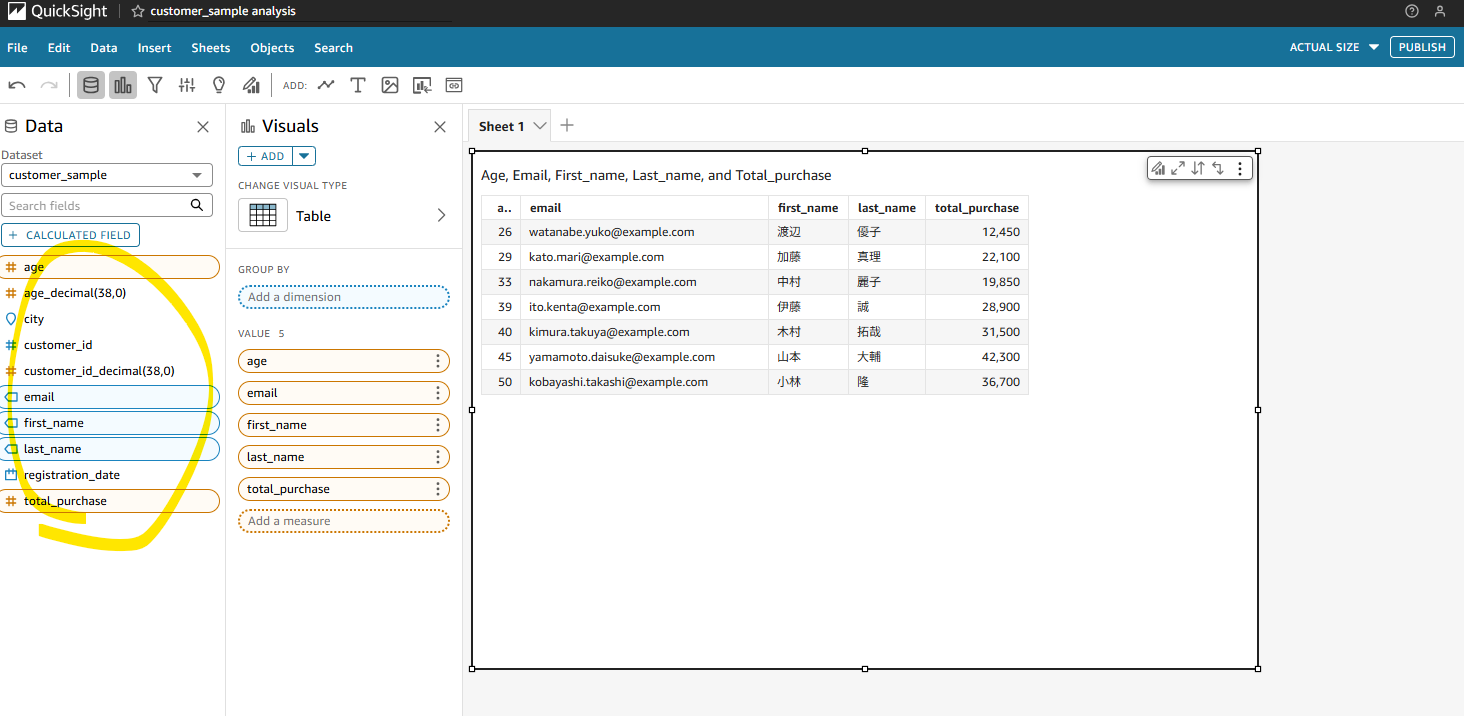Maximize the visual with expand arrows
1464x716 pixels.
(1178, 169)
